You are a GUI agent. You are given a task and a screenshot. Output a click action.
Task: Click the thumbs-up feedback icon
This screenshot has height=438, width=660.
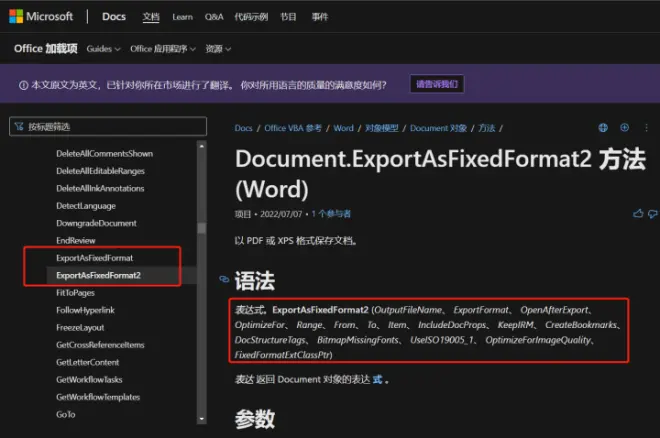point(638,214)
